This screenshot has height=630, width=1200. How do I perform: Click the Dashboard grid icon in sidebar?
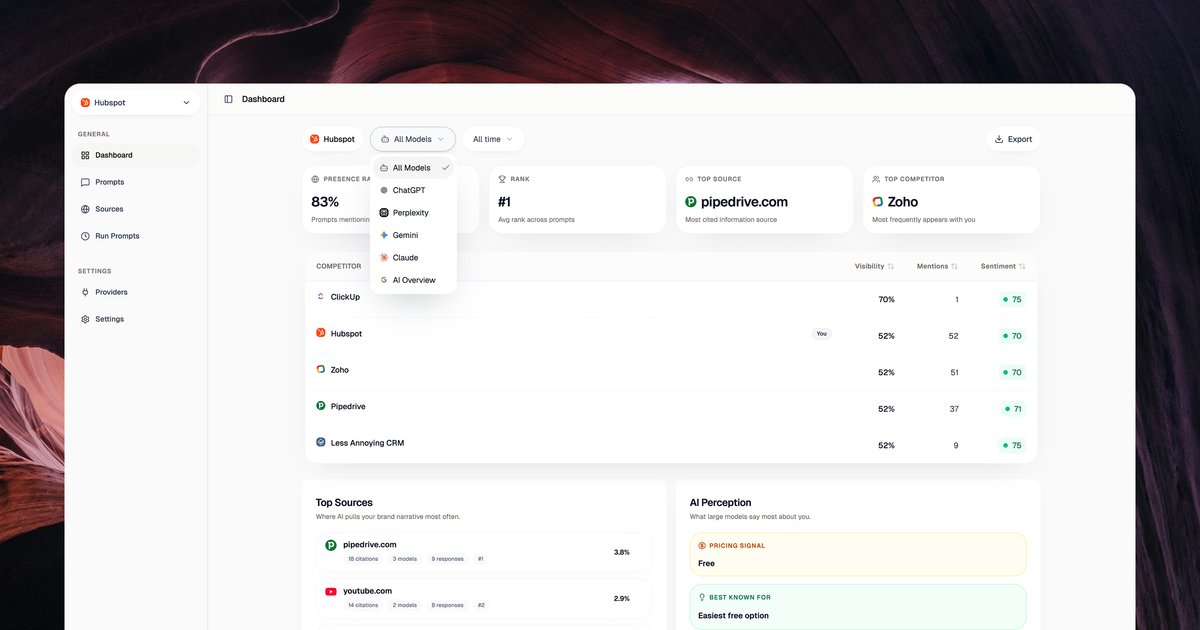tap(85, 155)
